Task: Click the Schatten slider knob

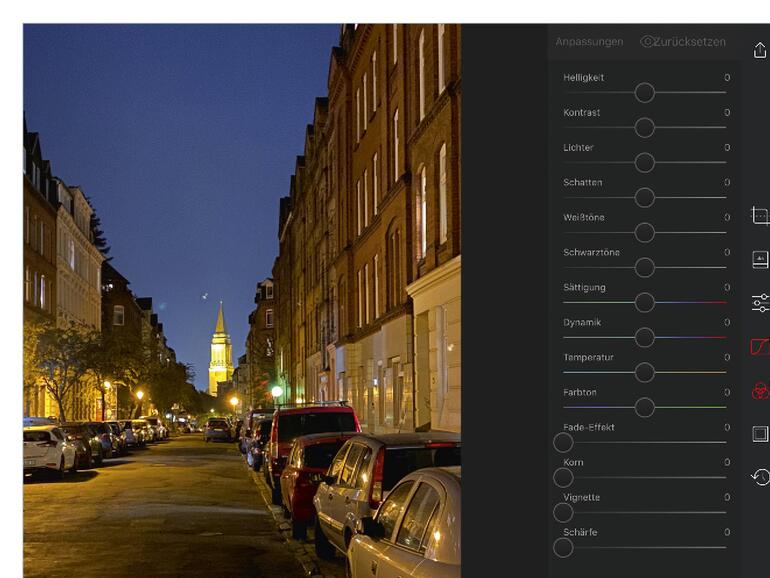Action: click(x=645, y=198)
